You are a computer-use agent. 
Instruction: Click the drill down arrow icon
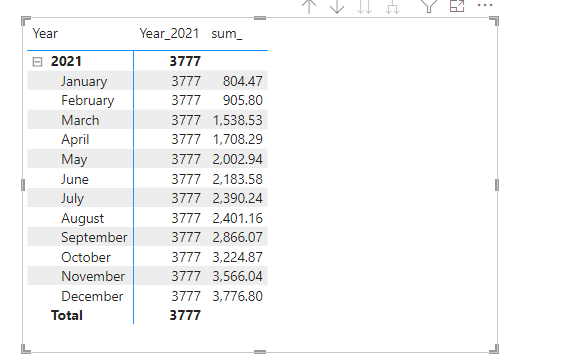coord(337,6)
